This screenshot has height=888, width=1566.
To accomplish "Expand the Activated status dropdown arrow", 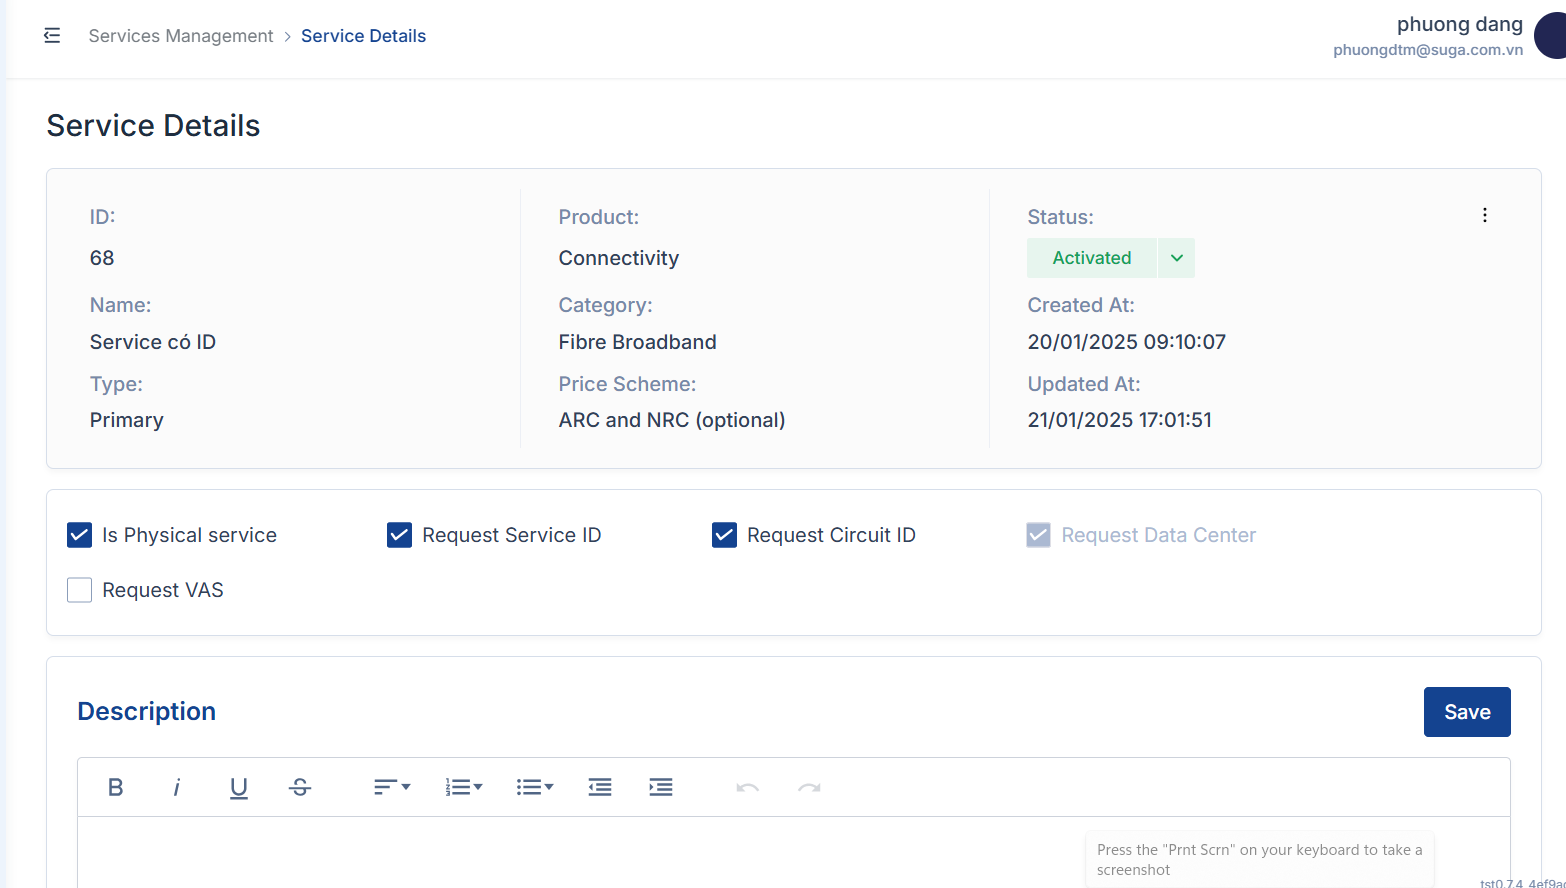I will (1177, 258).
